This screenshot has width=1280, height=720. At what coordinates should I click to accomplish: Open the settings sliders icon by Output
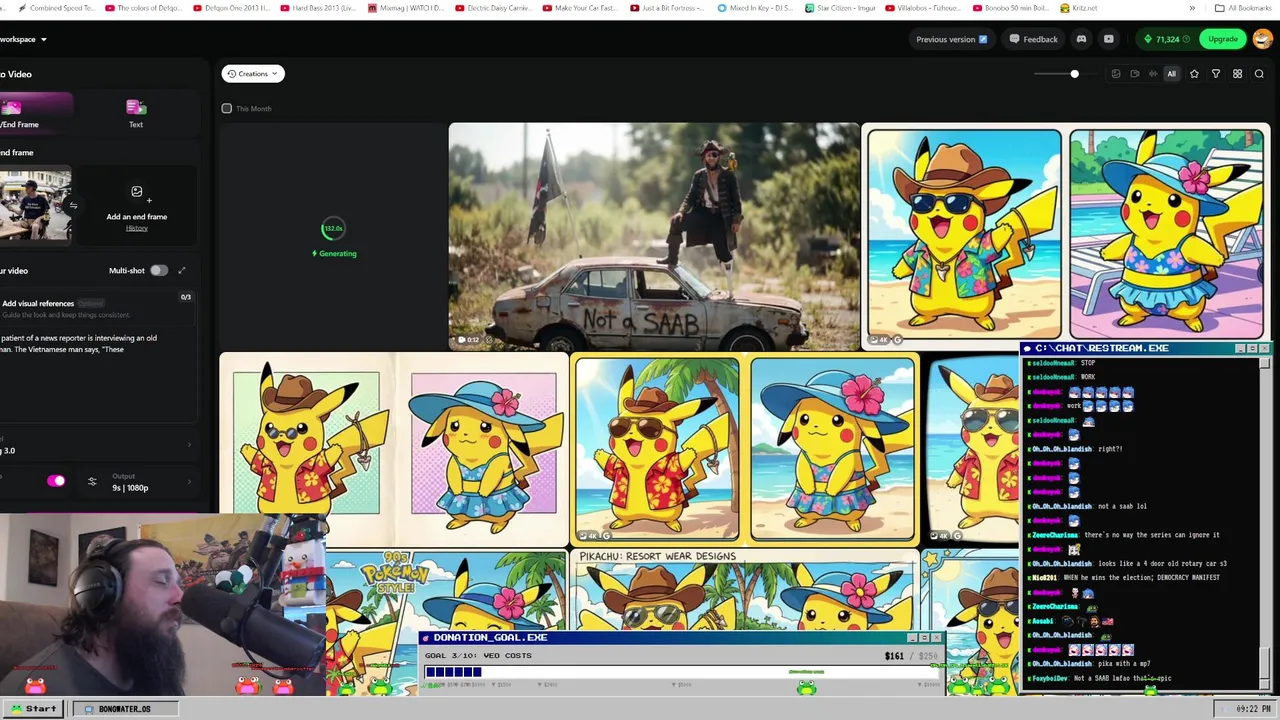click(92, 482)
